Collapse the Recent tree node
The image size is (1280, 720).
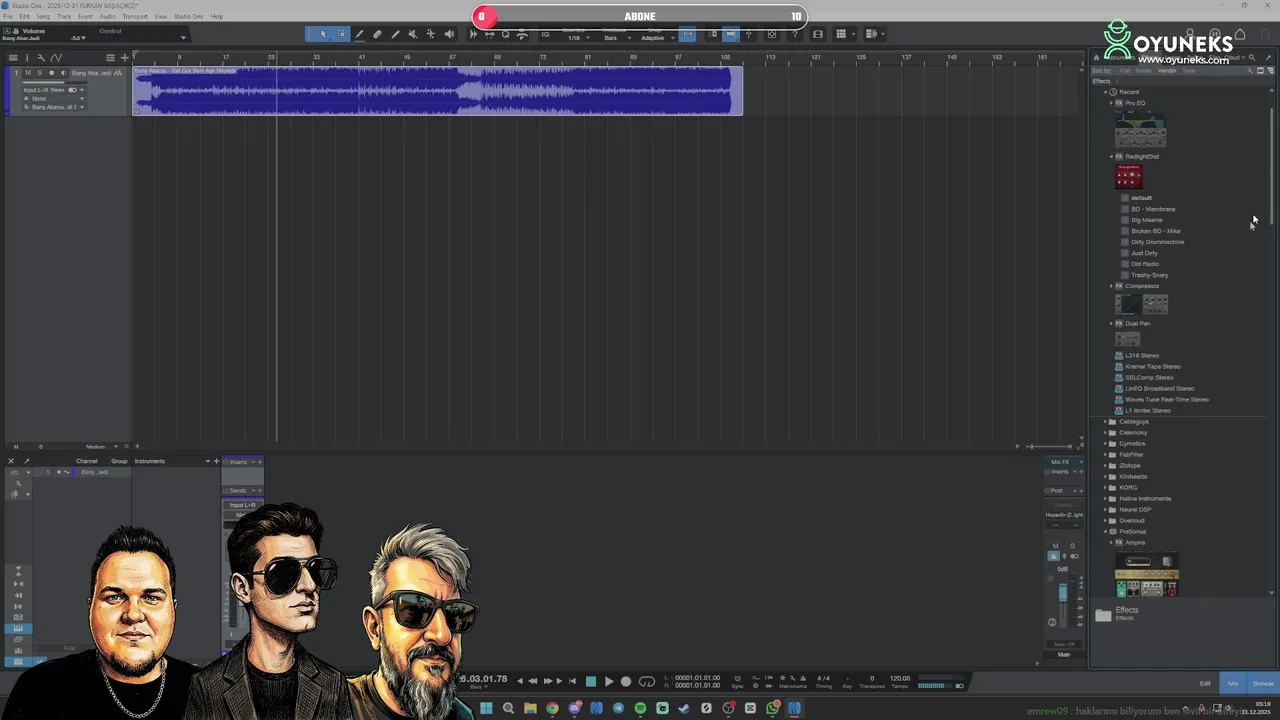(x=1106, y=92)
